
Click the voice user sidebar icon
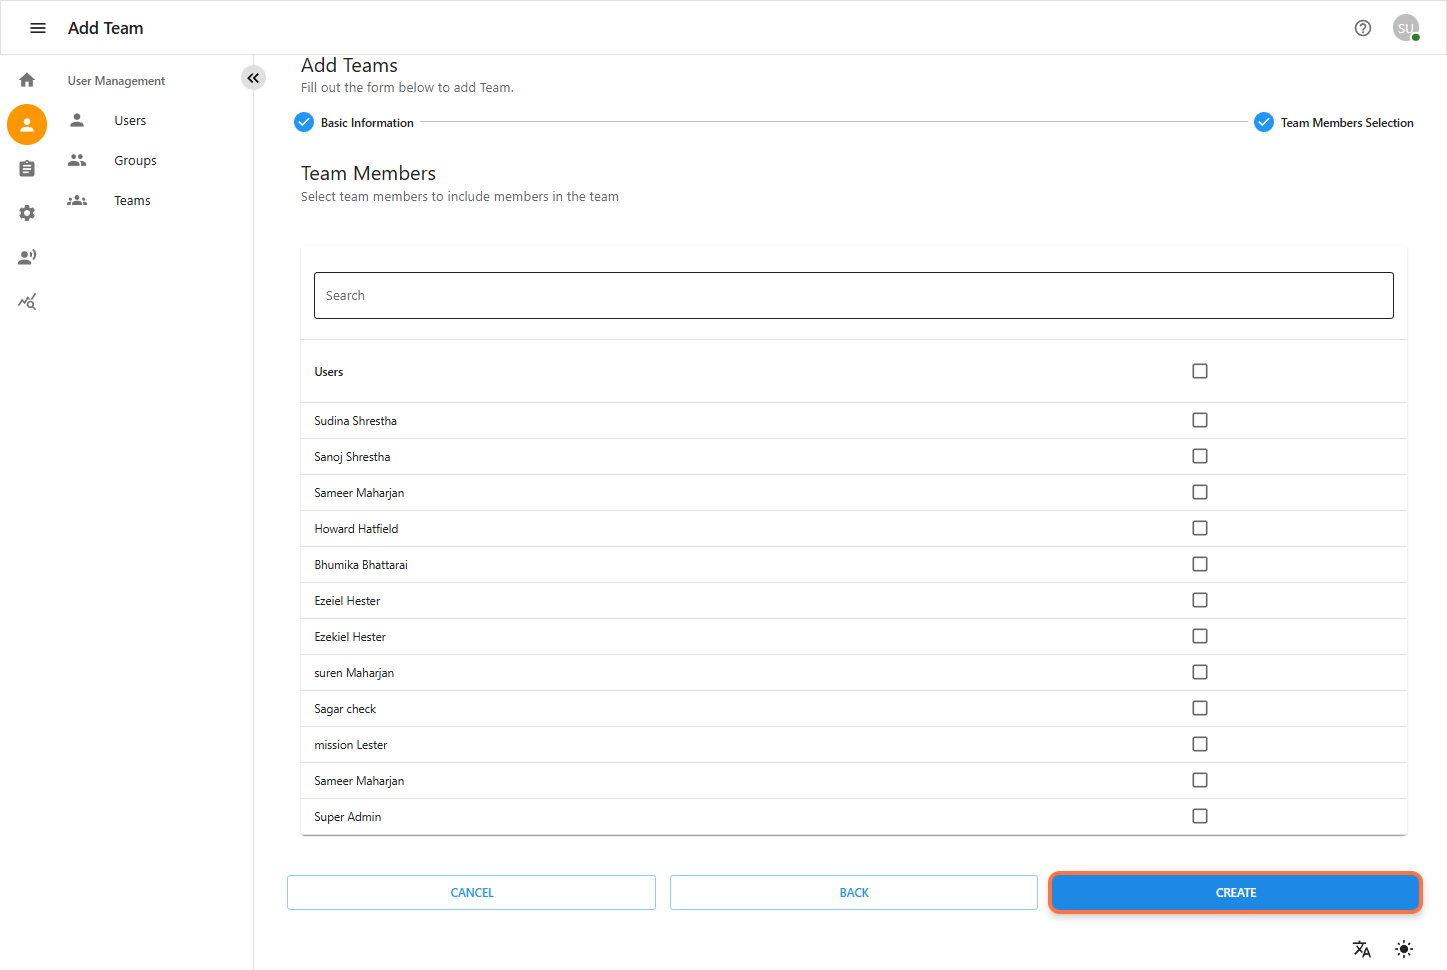pos(27,257)
